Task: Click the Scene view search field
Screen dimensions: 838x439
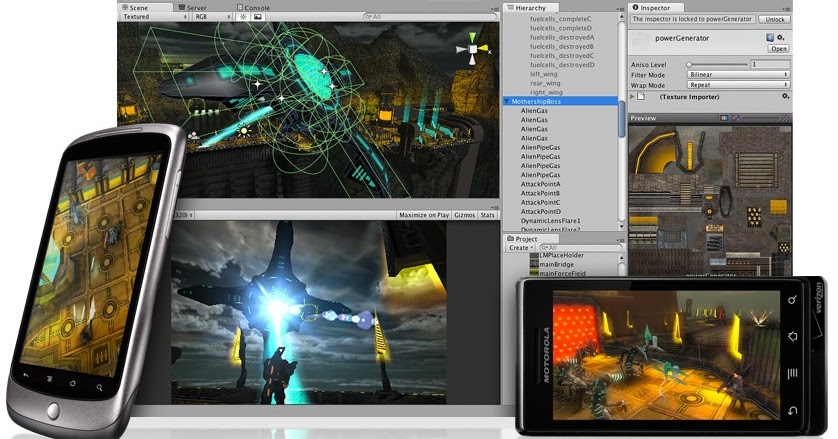Action: [x=430, y=17]
